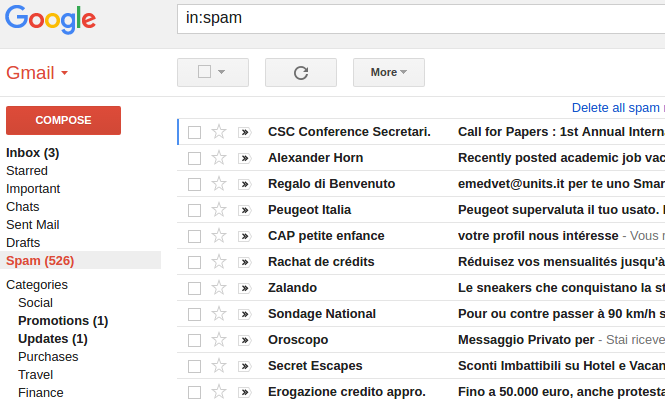Click importance marker for Oroscopo
The width and height of the screenshot is (665, 403).
tap(245, 340)
